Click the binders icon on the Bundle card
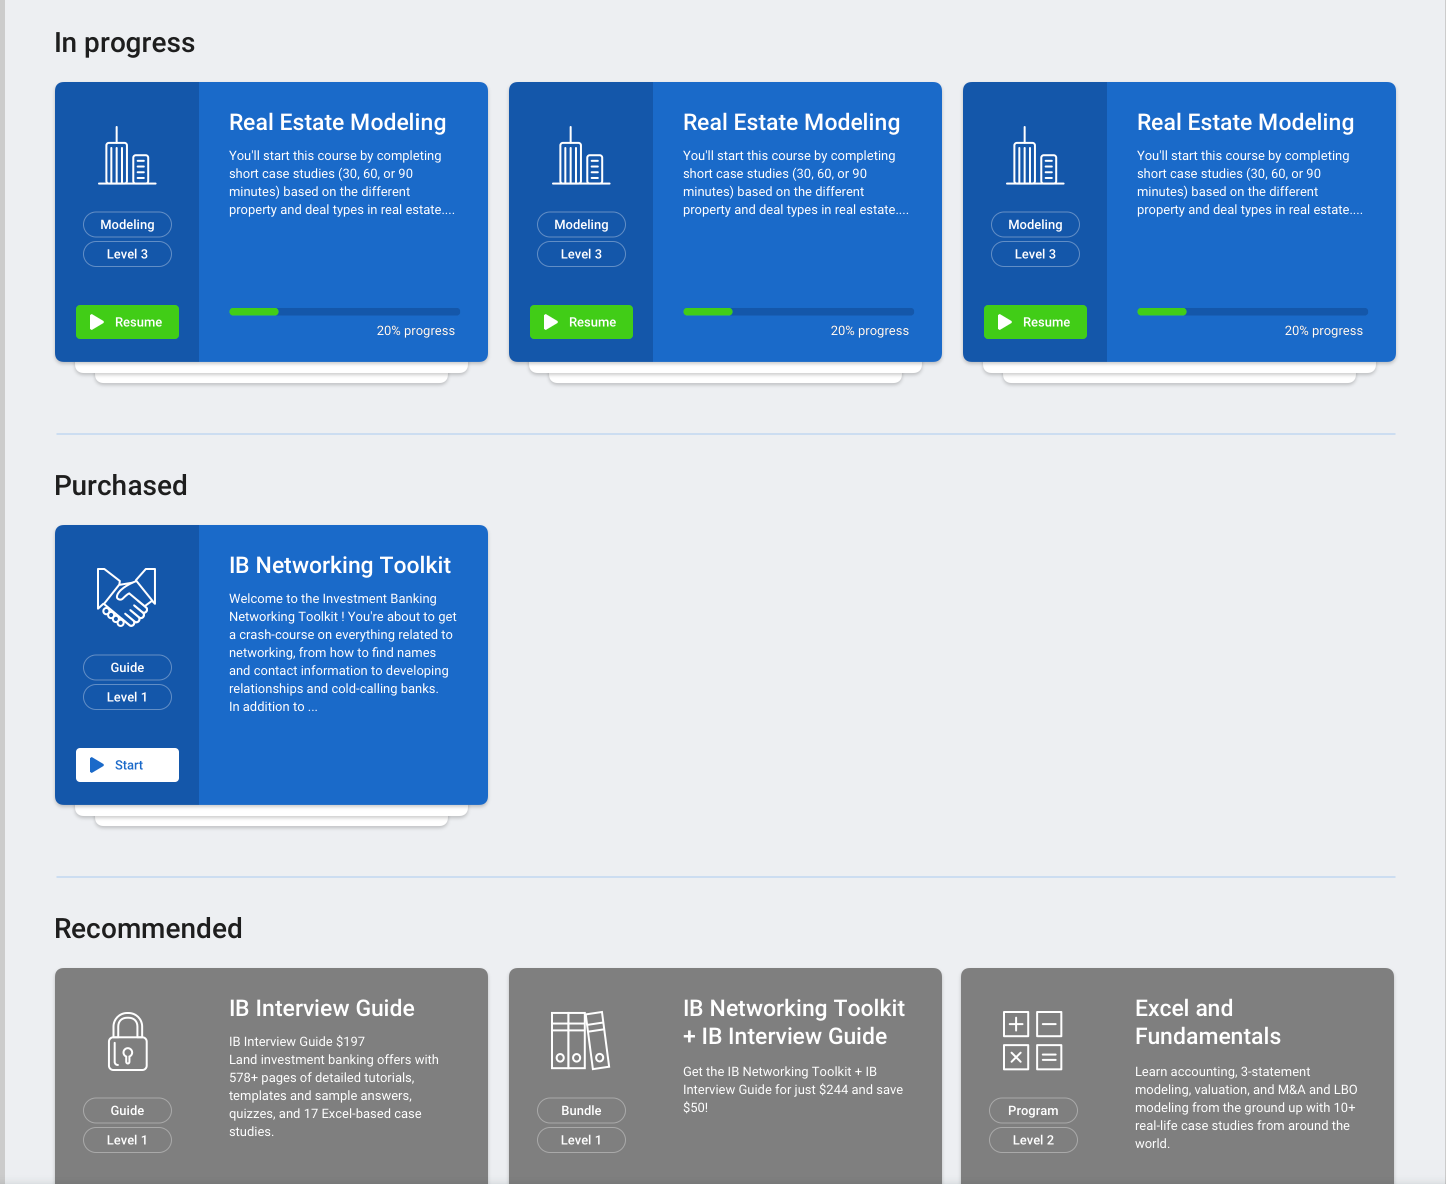The width and height of the screenshot is (1446, 1184). coord(580,1040)
